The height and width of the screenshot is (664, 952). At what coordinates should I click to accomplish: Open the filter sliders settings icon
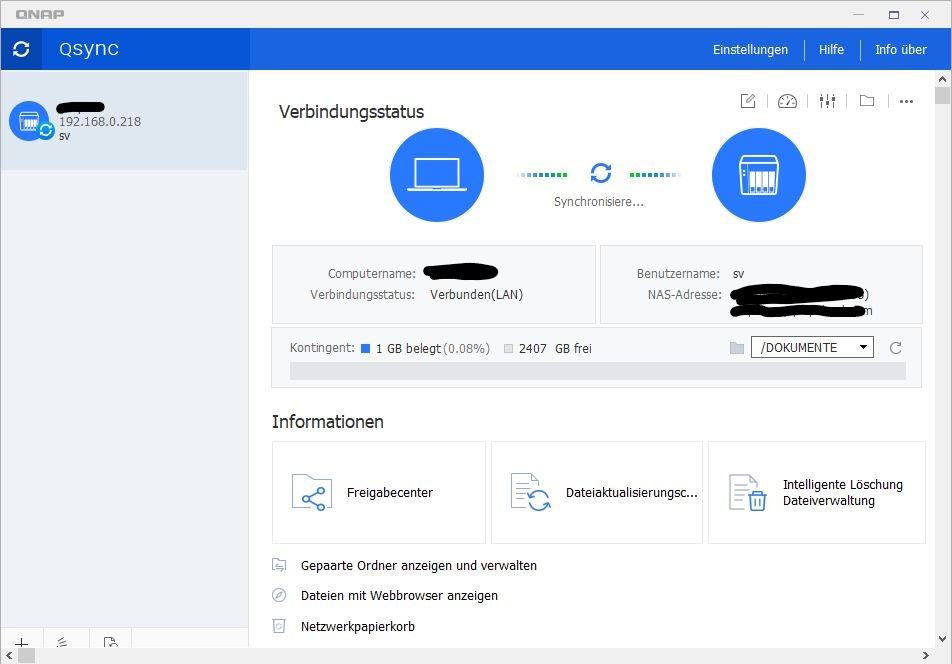tap(827, 101)
